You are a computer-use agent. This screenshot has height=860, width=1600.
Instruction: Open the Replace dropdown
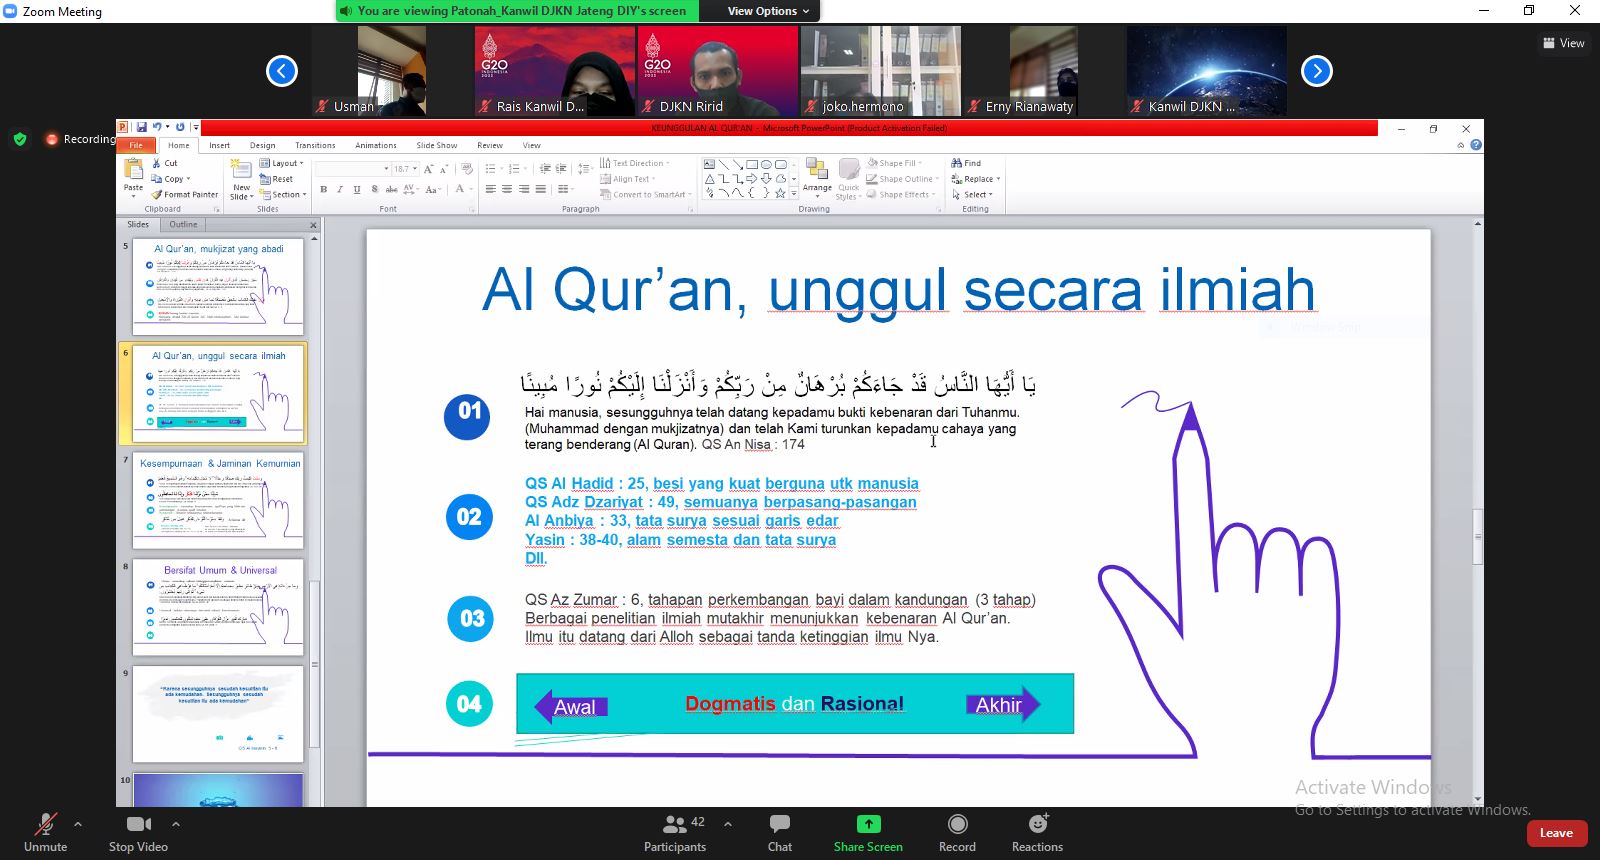click(976, 179)
